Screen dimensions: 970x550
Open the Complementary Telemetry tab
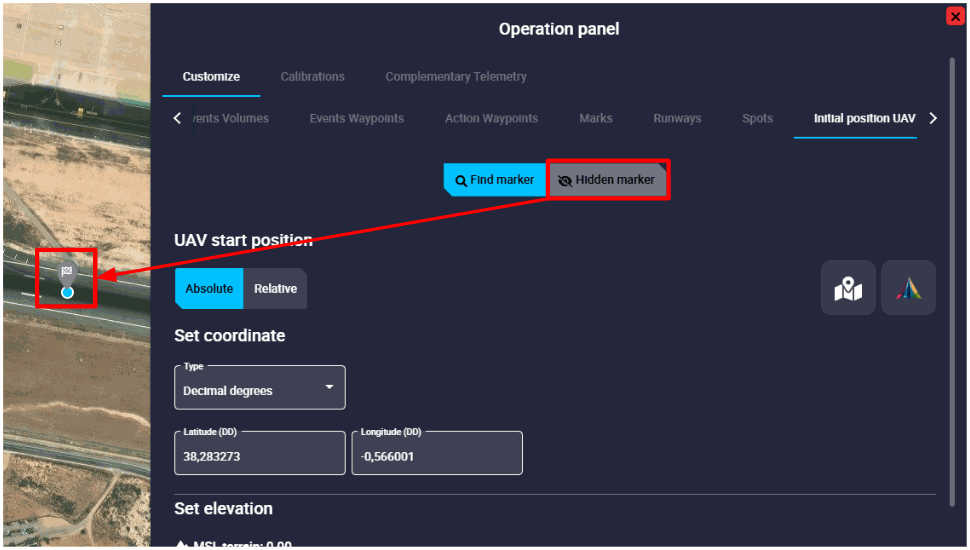coord(456,76)
